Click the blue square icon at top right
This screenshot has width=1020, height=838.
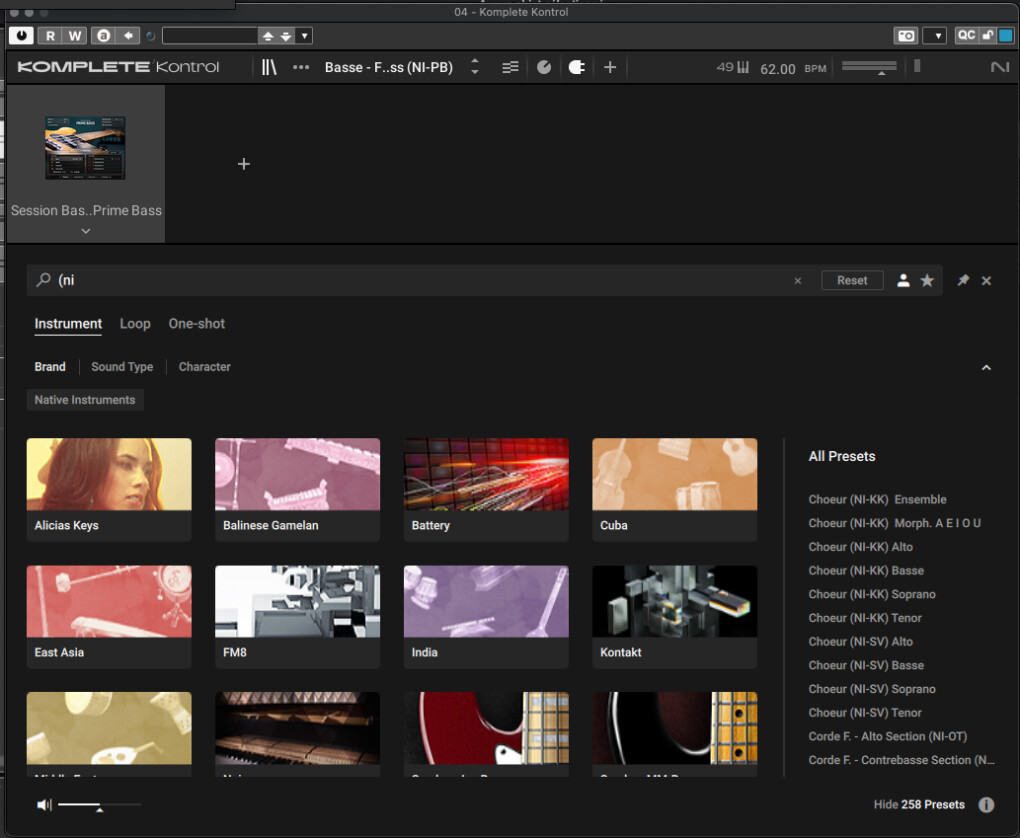pyautogui.click(x=1006, y=35)
